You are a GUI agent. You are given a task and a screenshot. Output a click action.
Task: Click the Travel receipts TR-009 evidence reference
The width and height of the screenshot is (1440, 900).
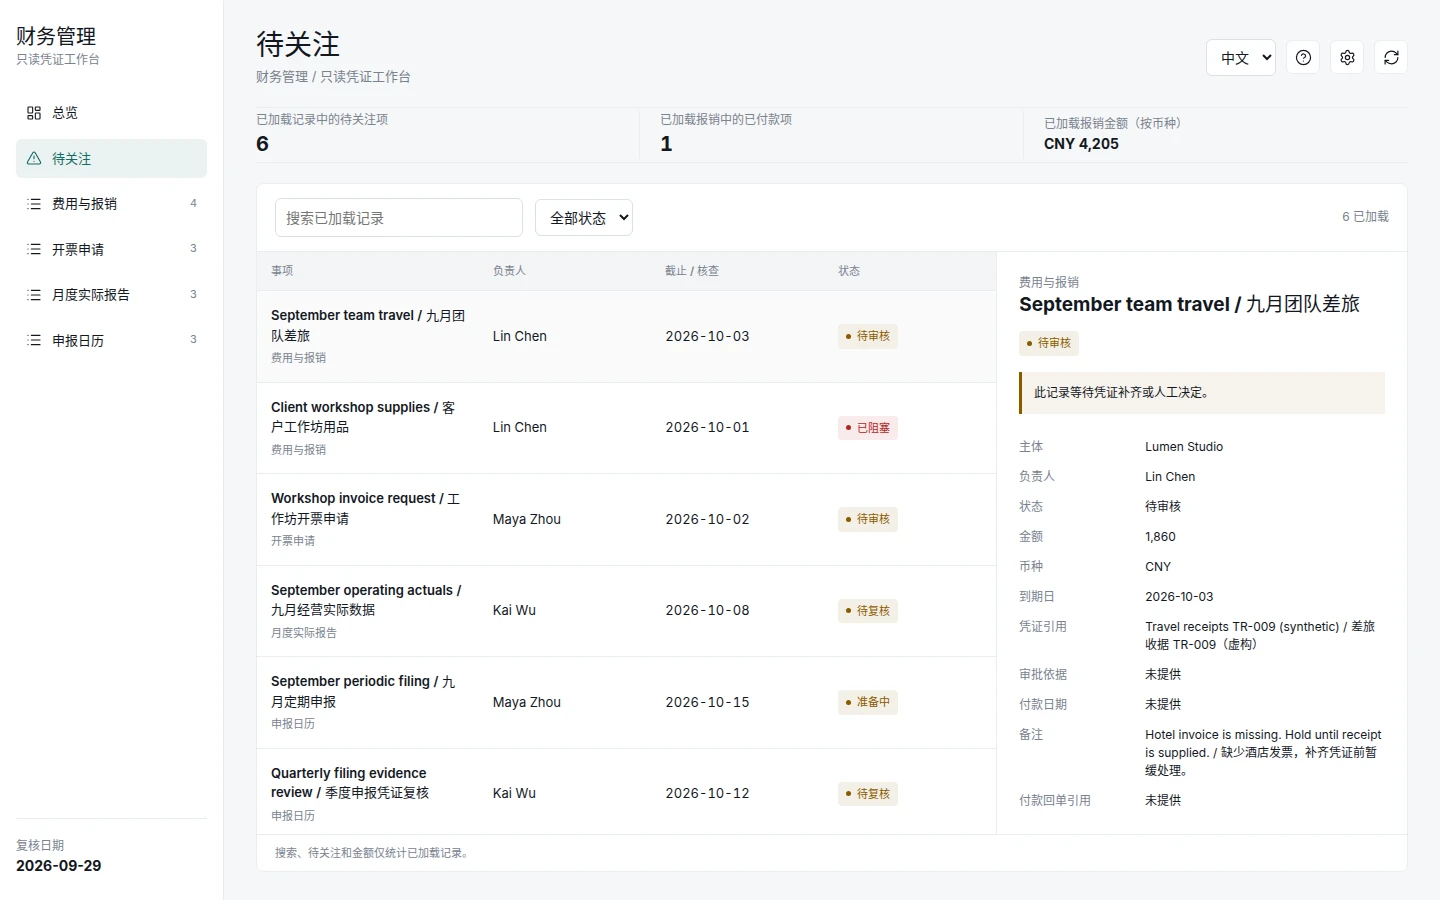pos(1260,636)
